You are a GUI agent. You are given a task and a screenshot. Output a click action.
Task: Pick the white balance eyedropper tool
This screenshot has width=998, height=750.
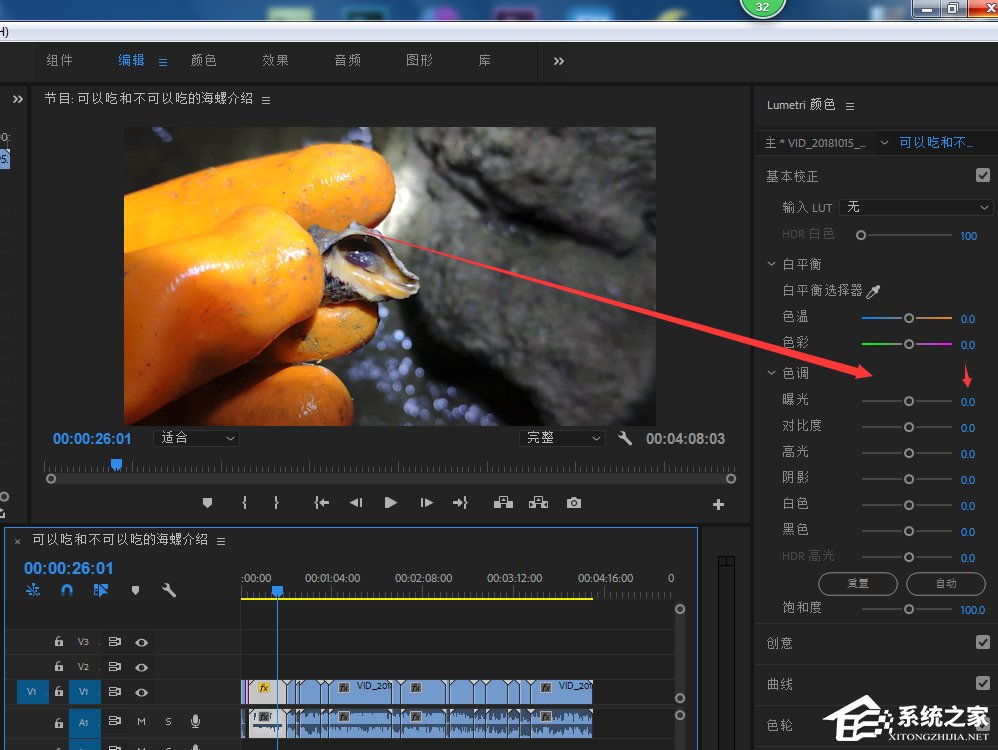[x=873, y=291]
